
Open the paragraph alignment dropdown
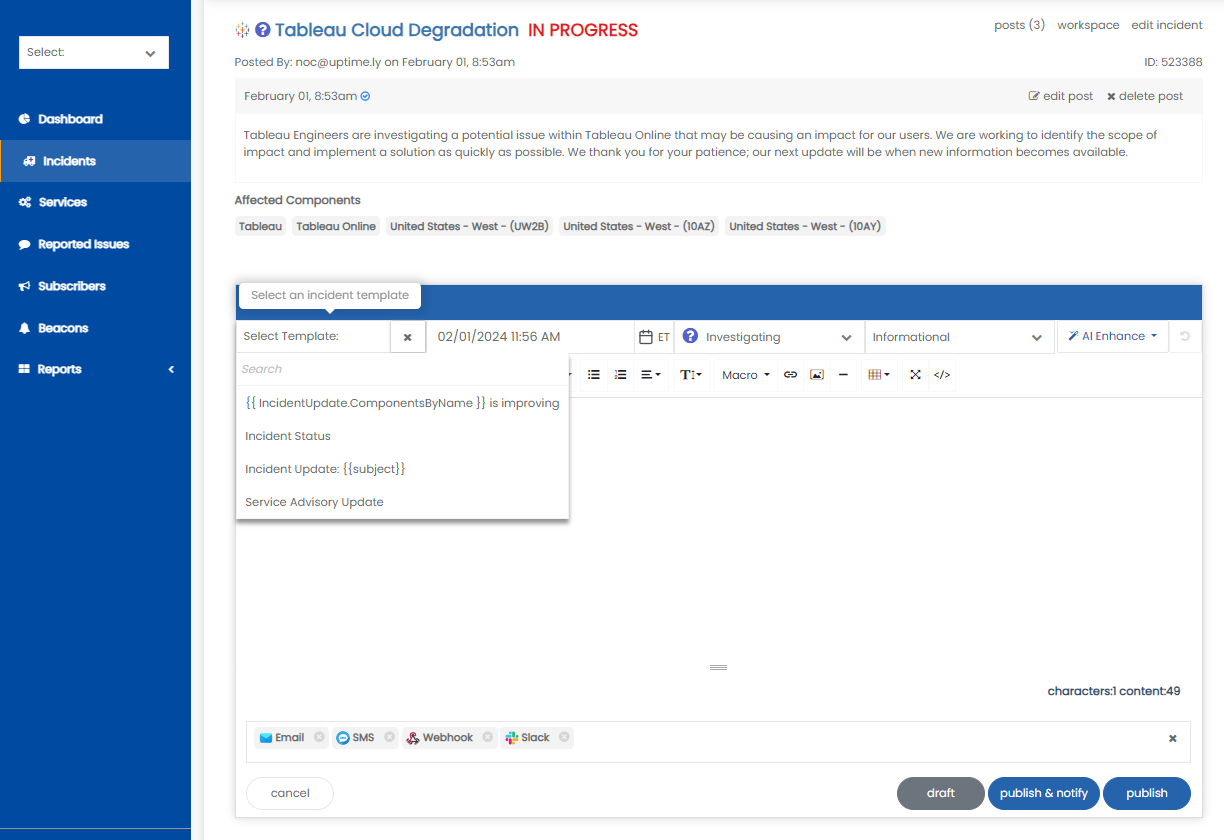click(x=650, y=375)
